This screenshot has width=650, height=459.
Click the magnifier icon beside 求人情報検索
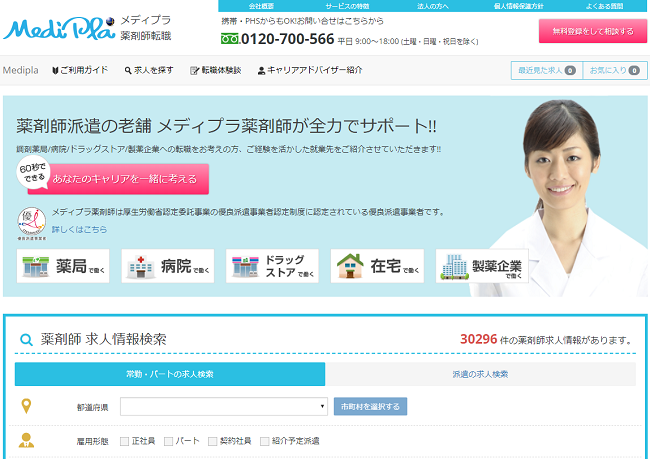pos(26,340)
